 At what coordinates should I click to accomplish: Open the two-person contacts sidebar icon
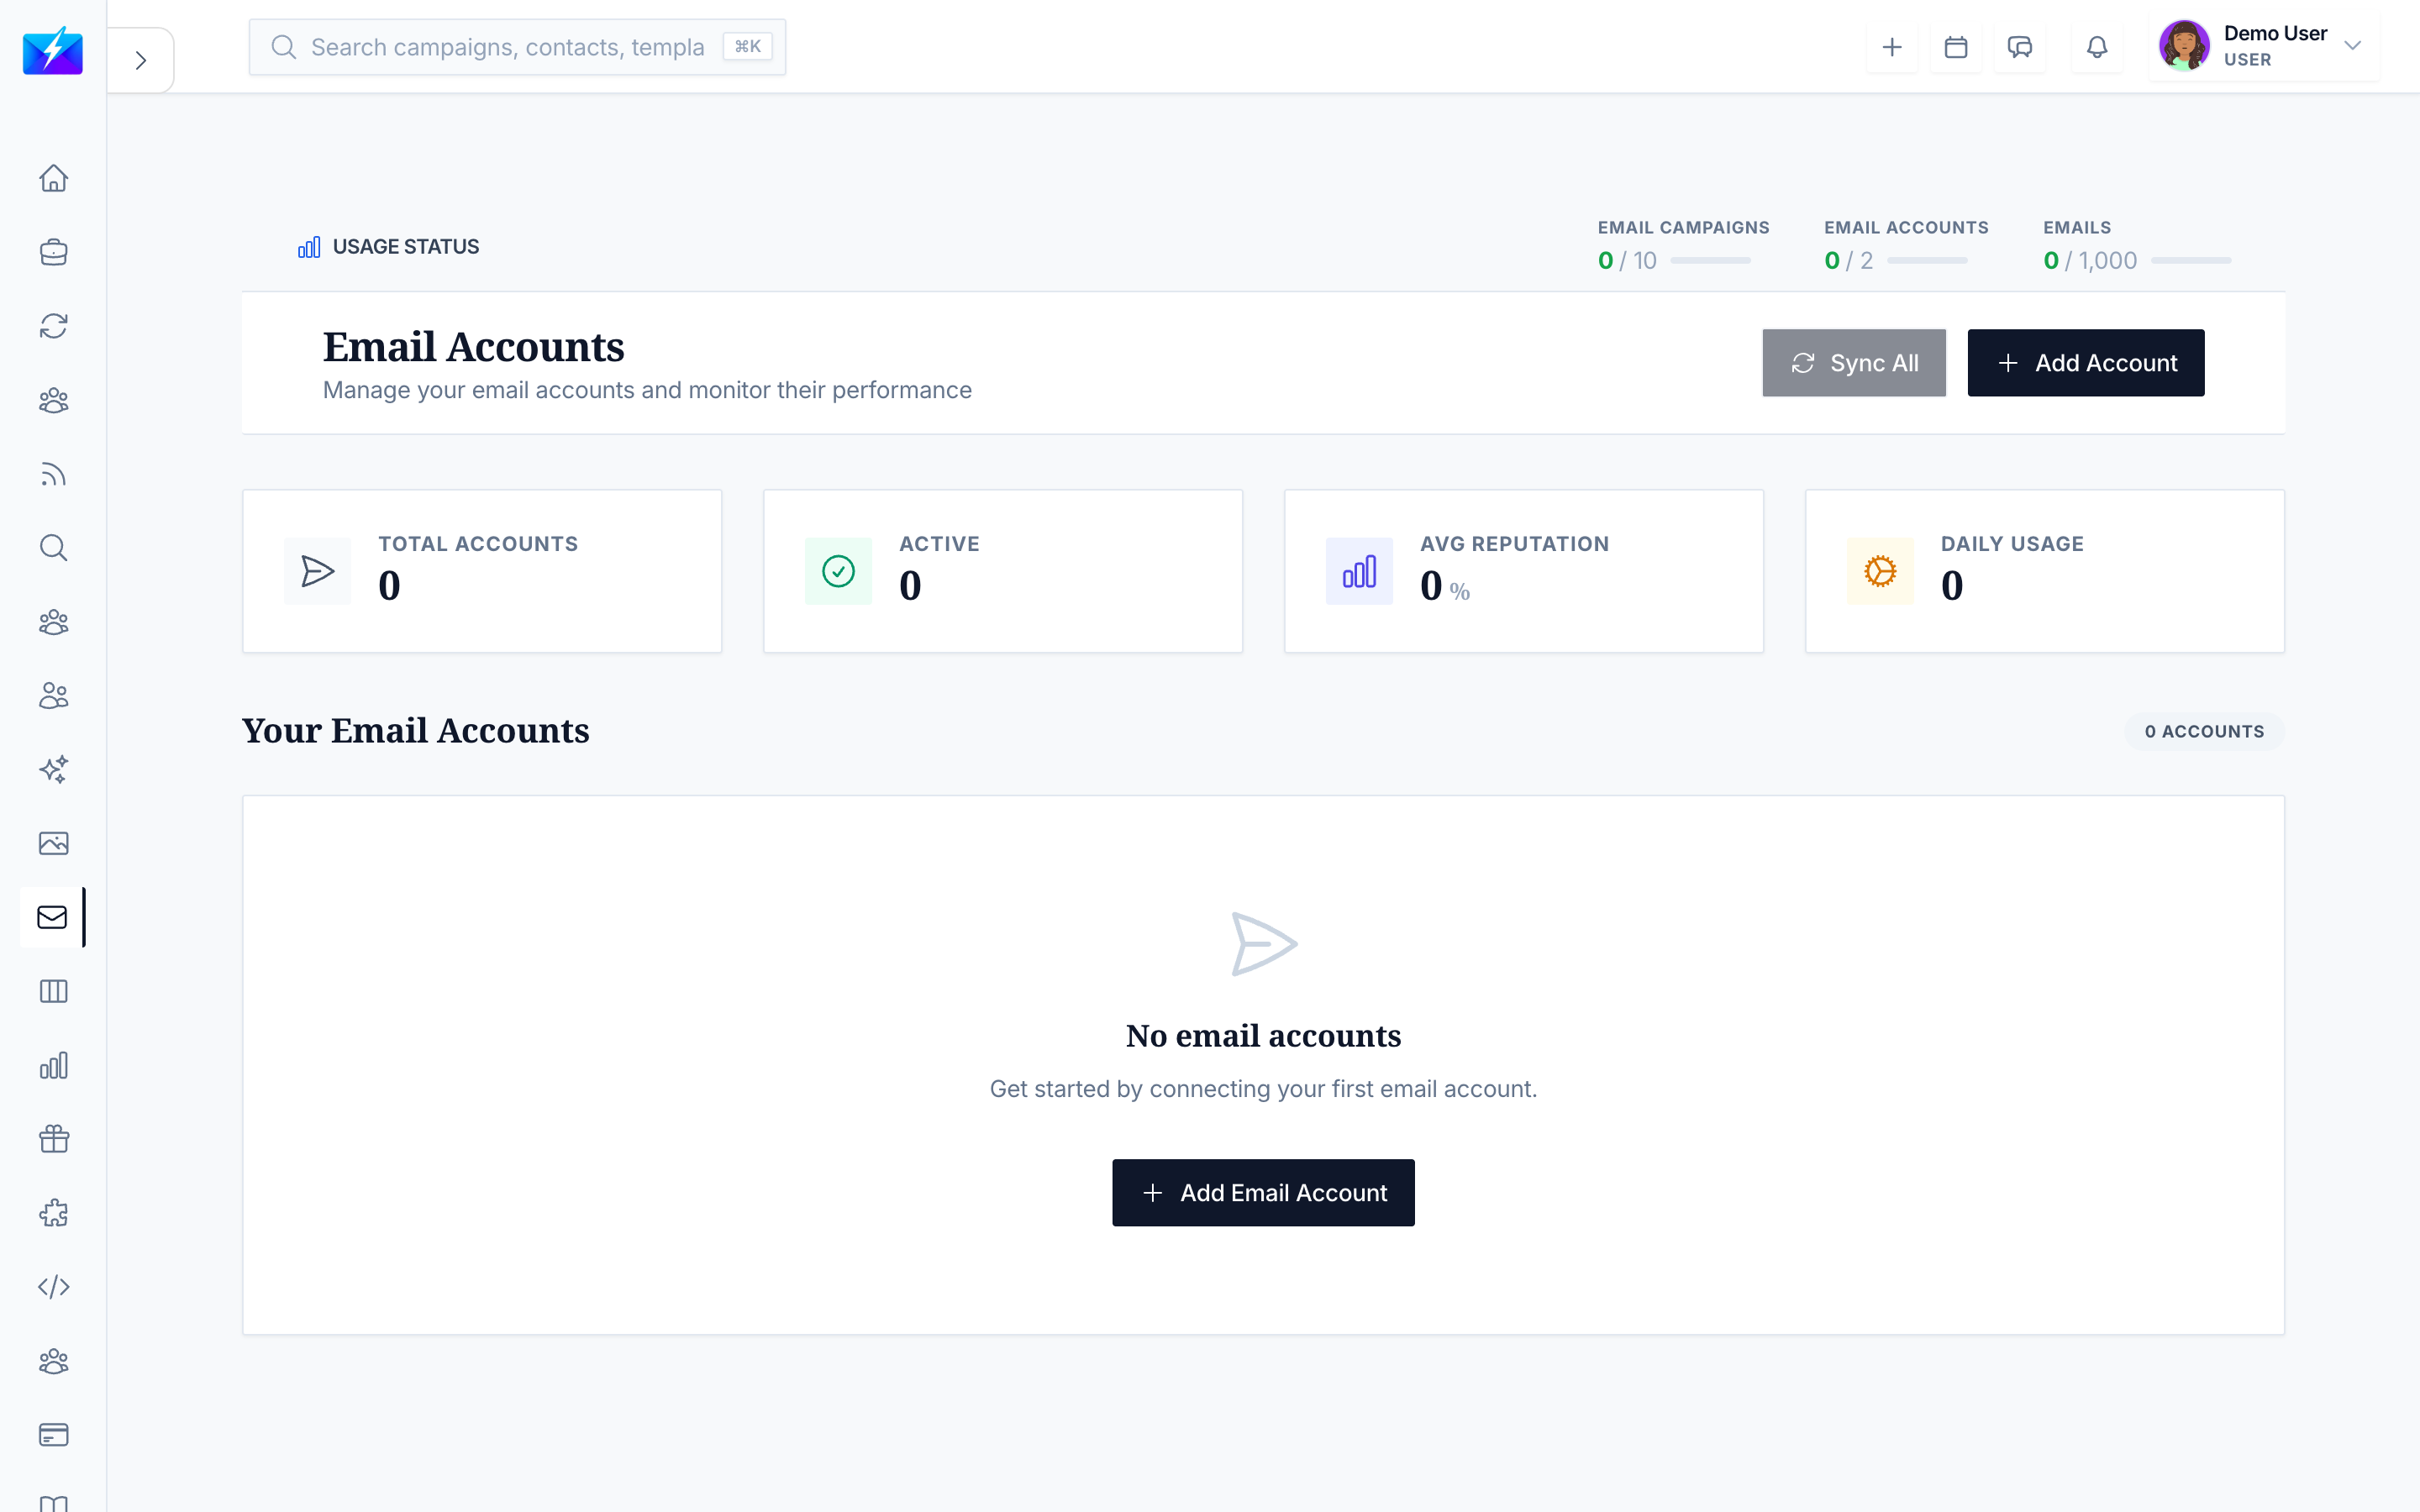[53, 696]
